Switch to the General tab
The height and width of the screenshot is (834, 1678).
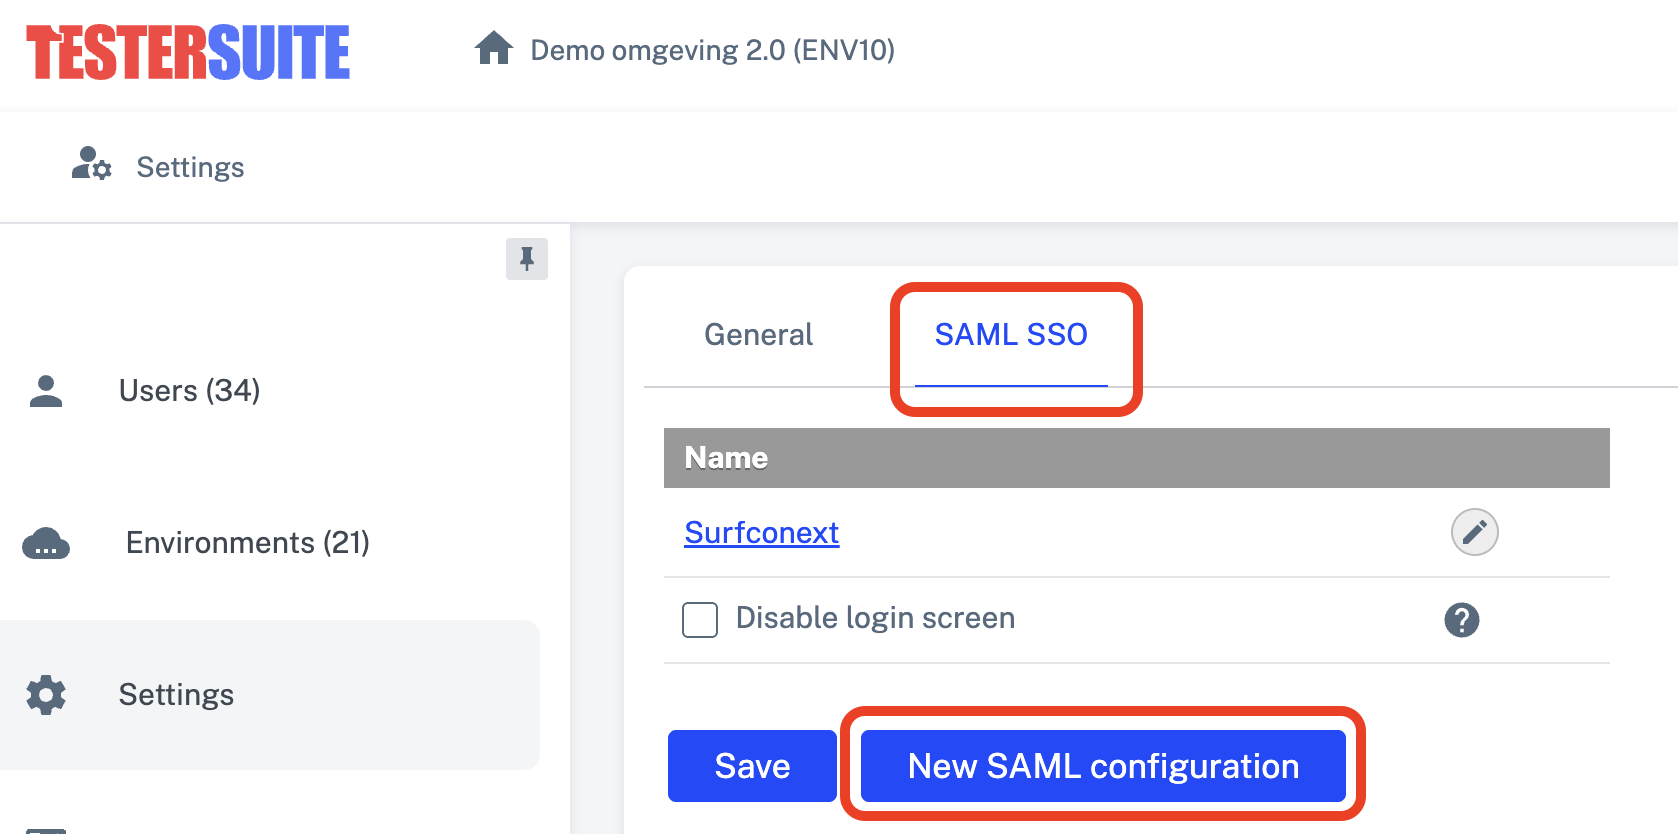point(758,335)
